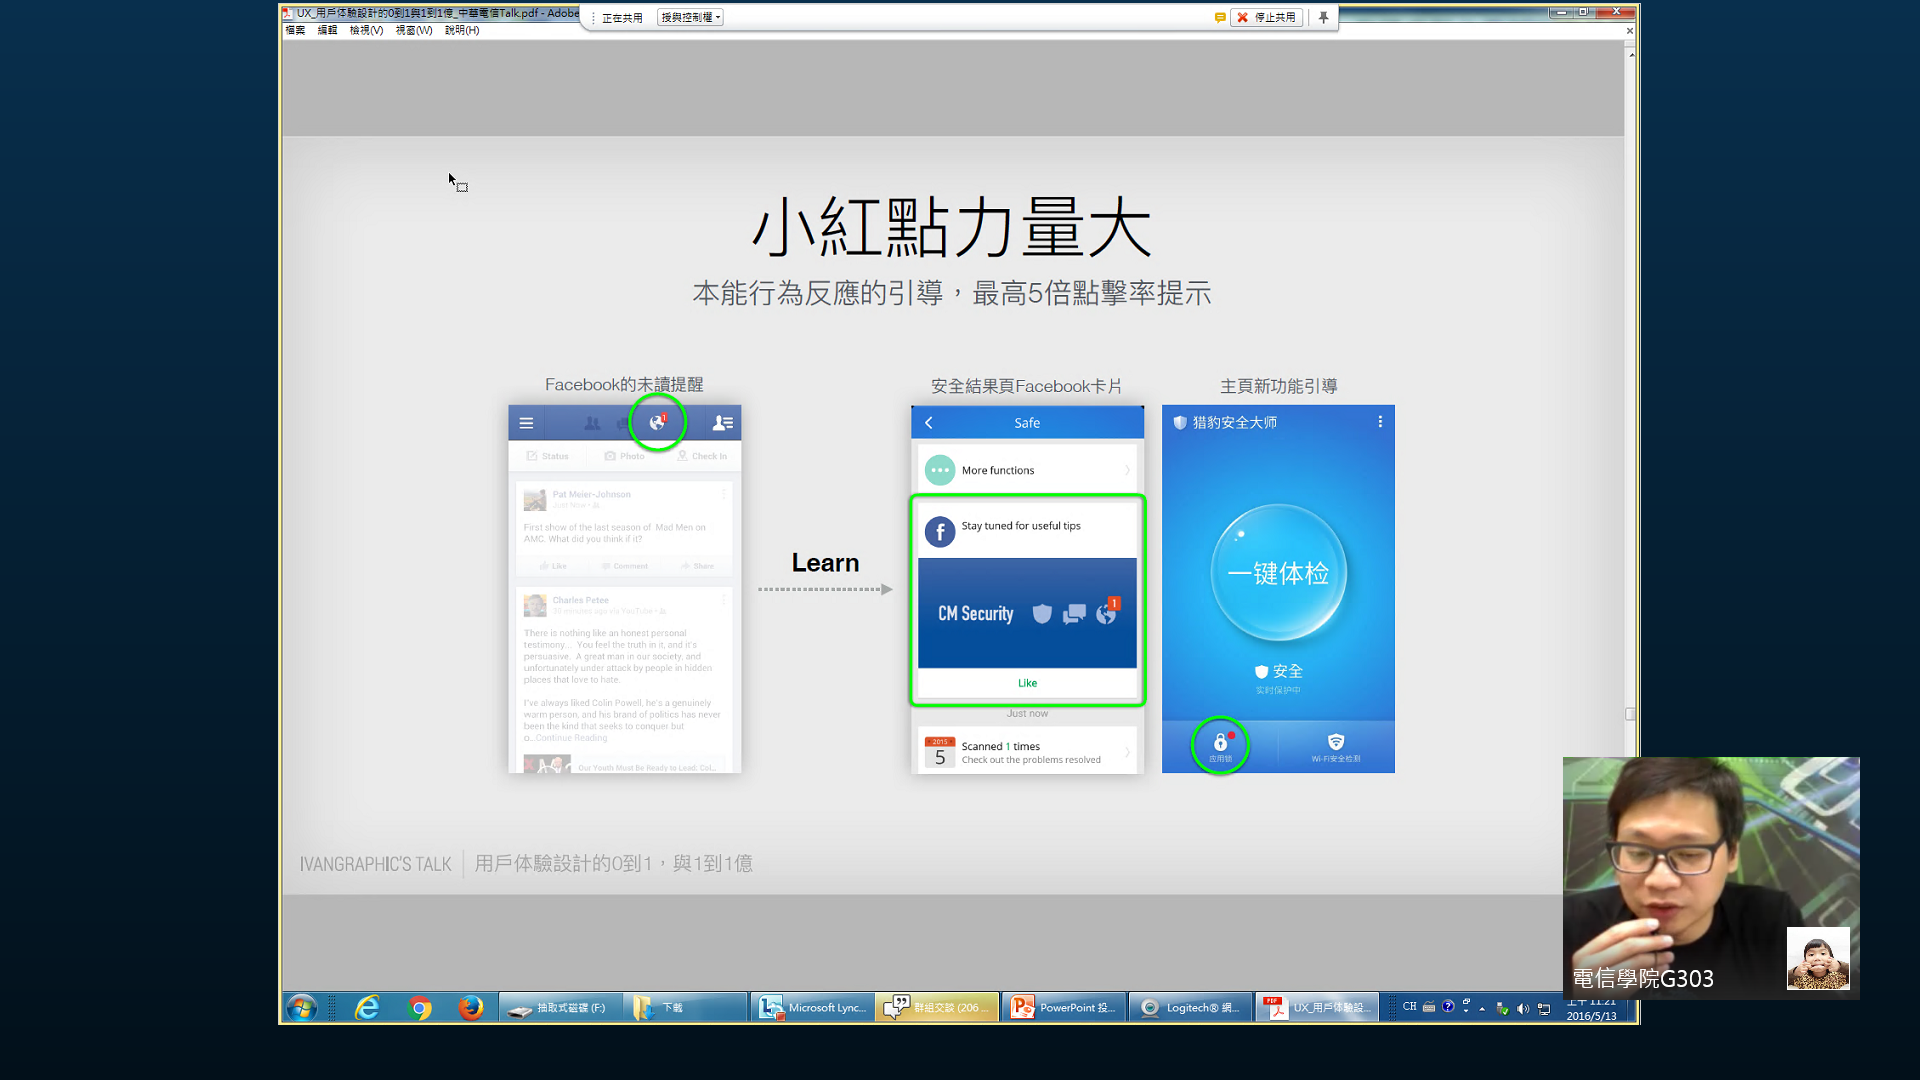Open Google Chrome from taskbar

pos(420,1007)
